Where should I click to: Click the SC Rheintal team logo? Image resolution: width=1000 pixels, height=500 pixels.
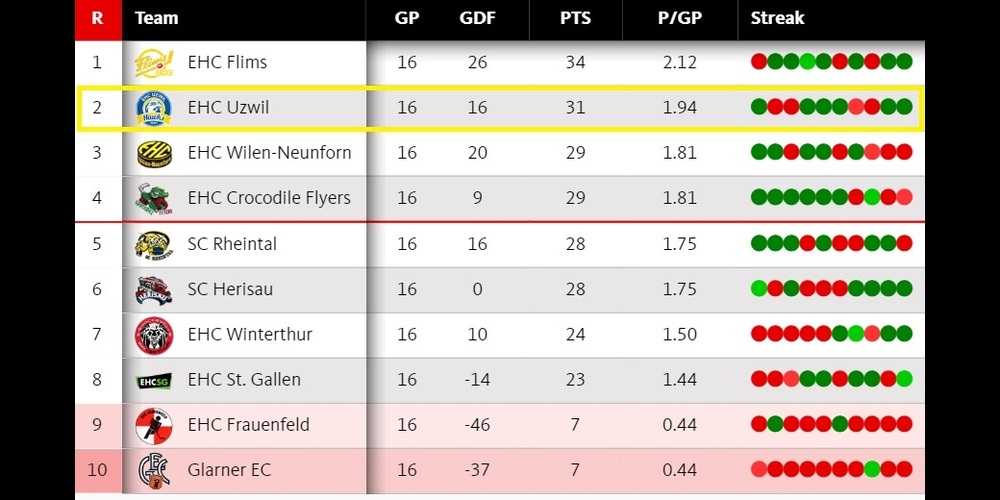154,244
